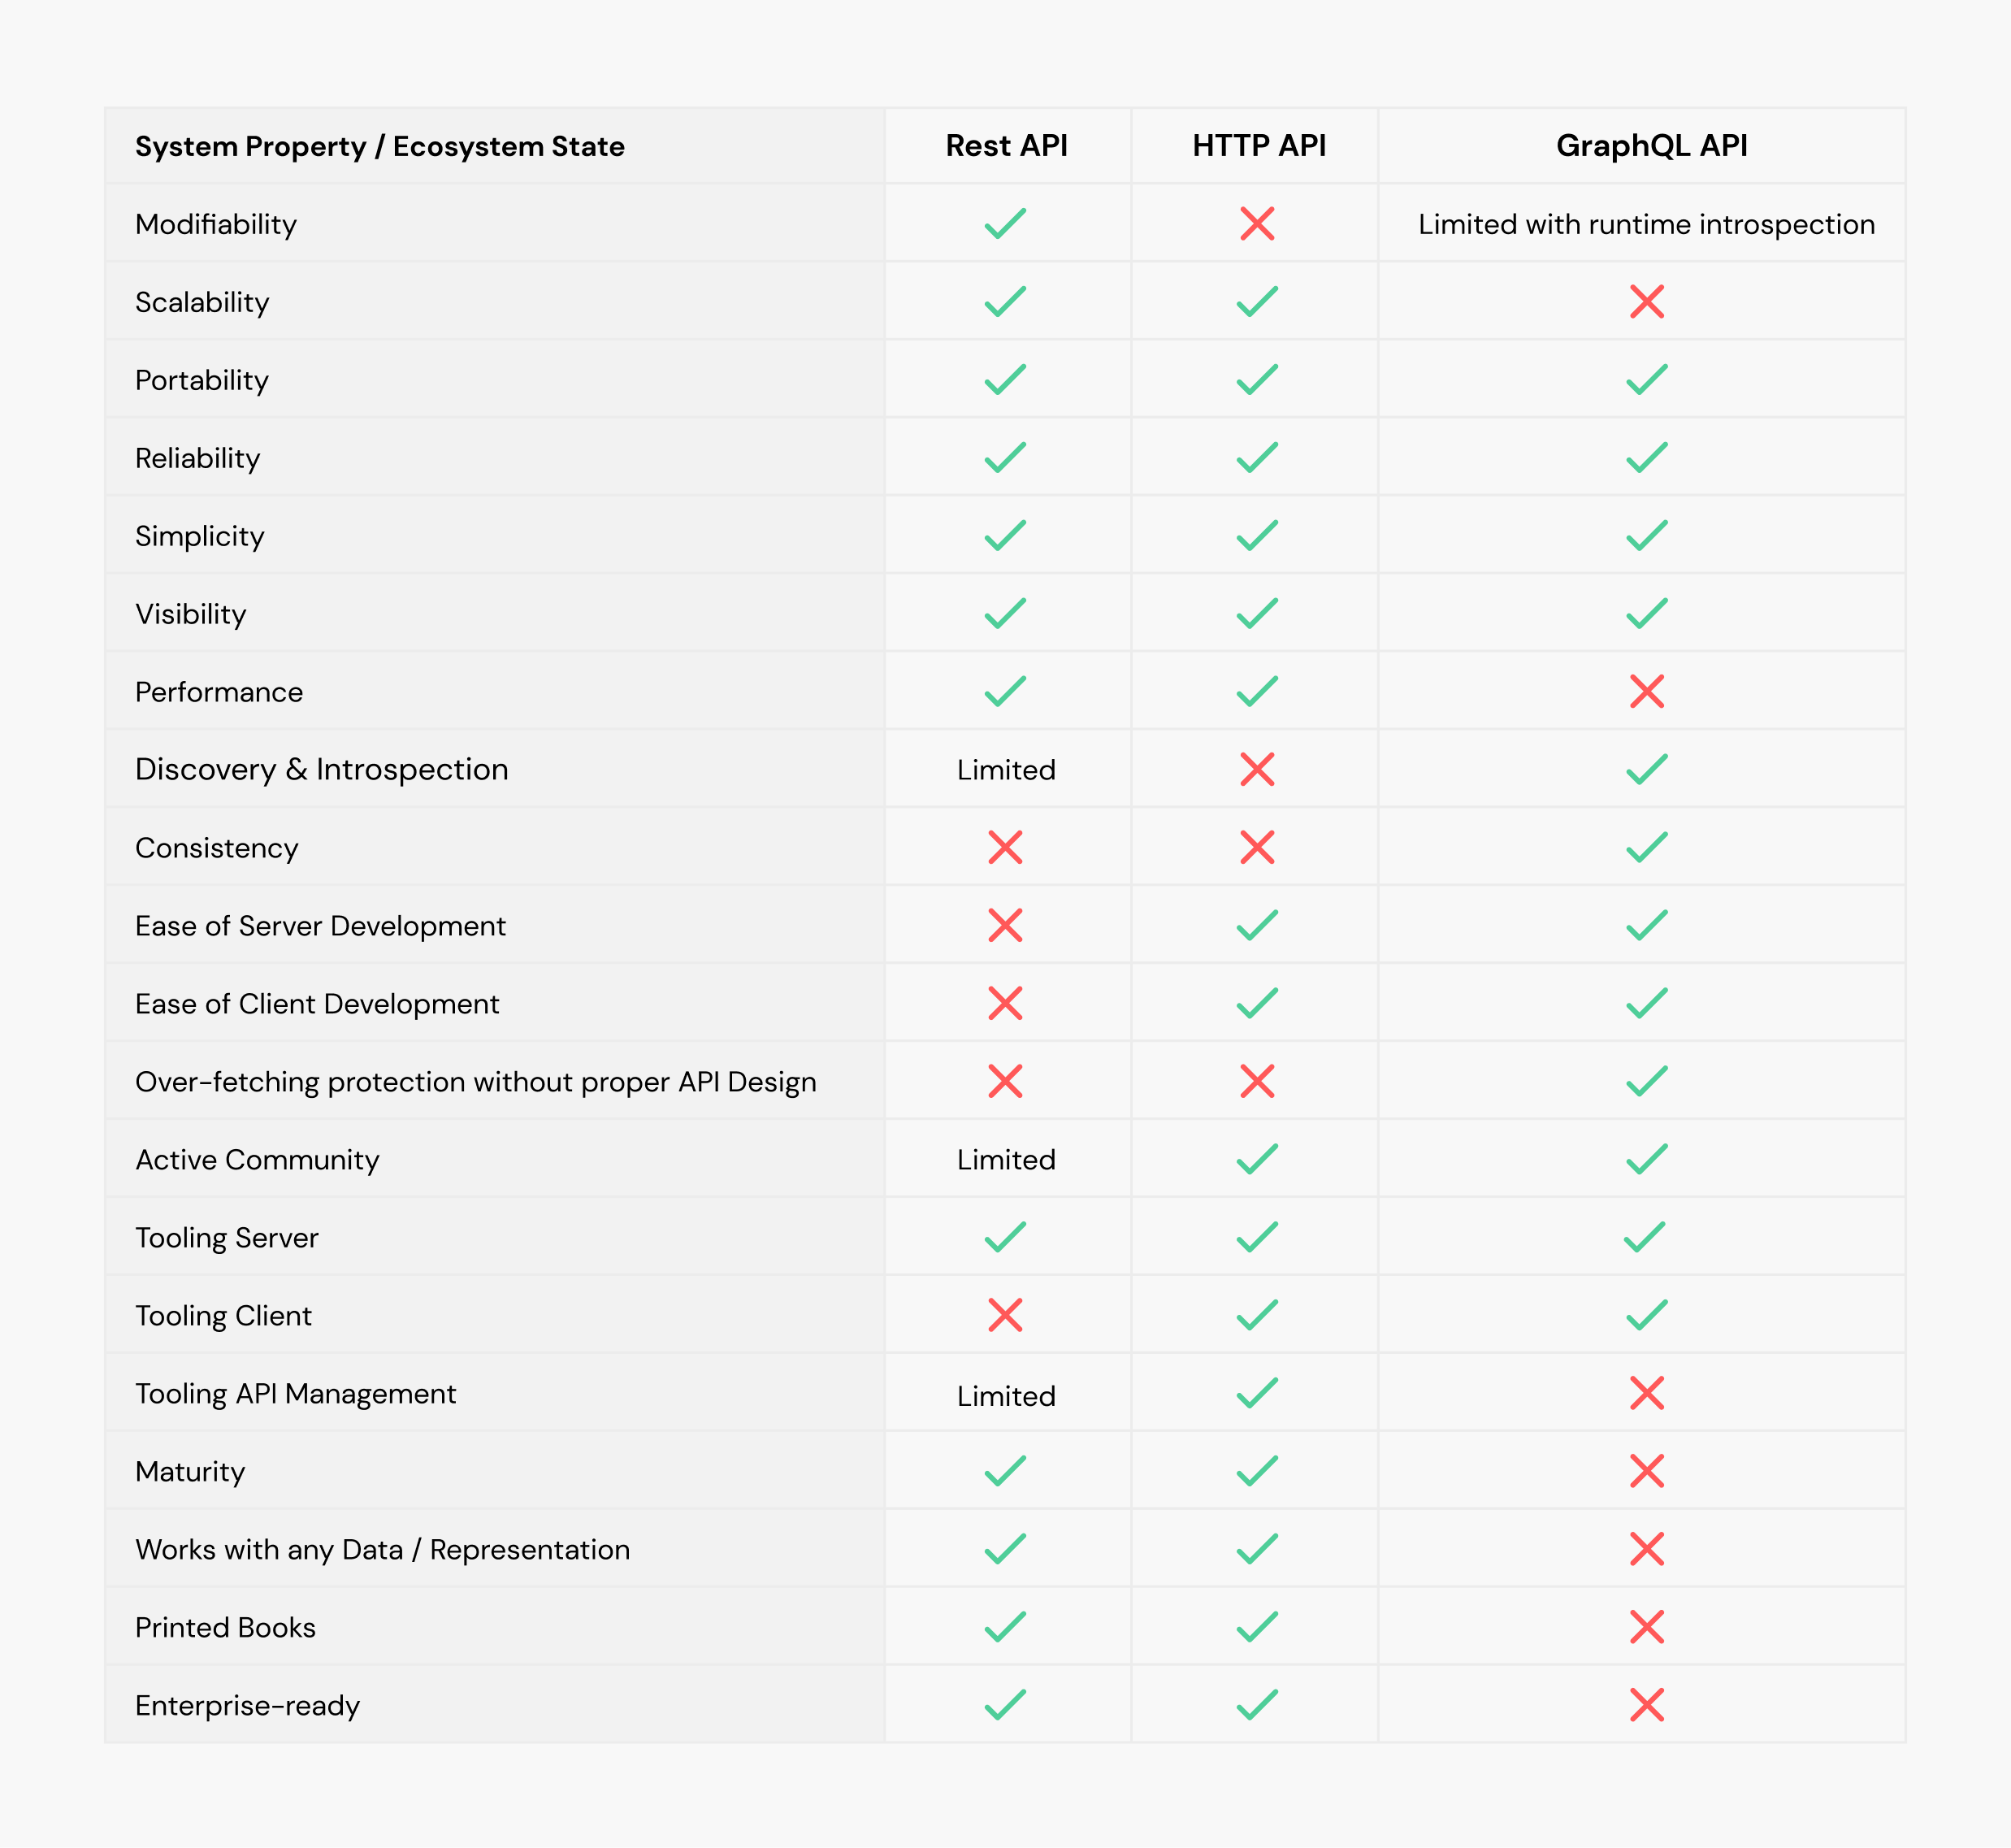The height and width of the screenshot is (1848, 2011).
Task: Click the Rest API checkmark for Modifiability
Action: (1005, 223)
